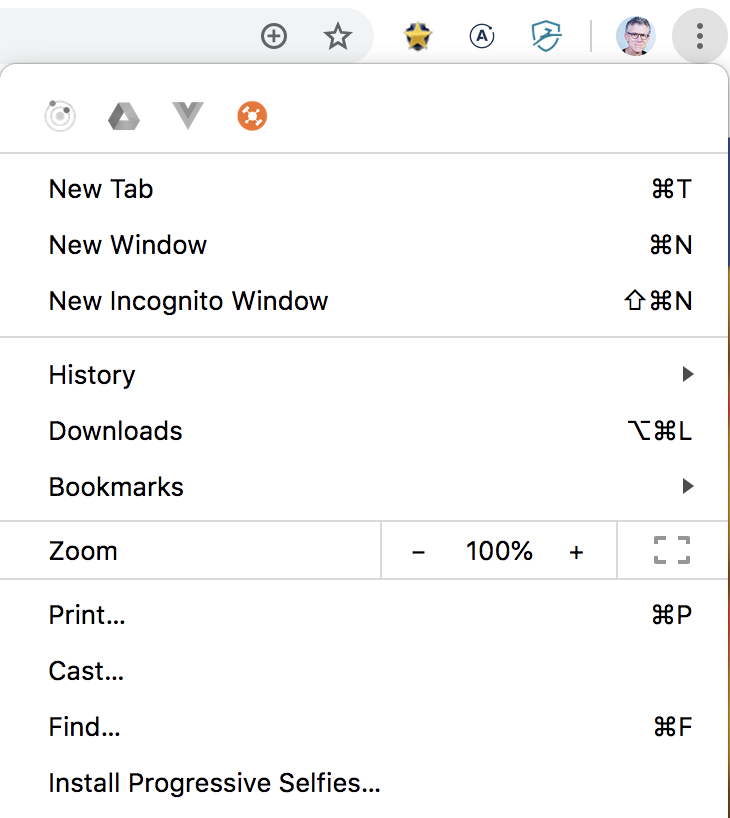
Task: Click the teal shield extension icon
Action: pyautogui.click(x=546, y=37)
